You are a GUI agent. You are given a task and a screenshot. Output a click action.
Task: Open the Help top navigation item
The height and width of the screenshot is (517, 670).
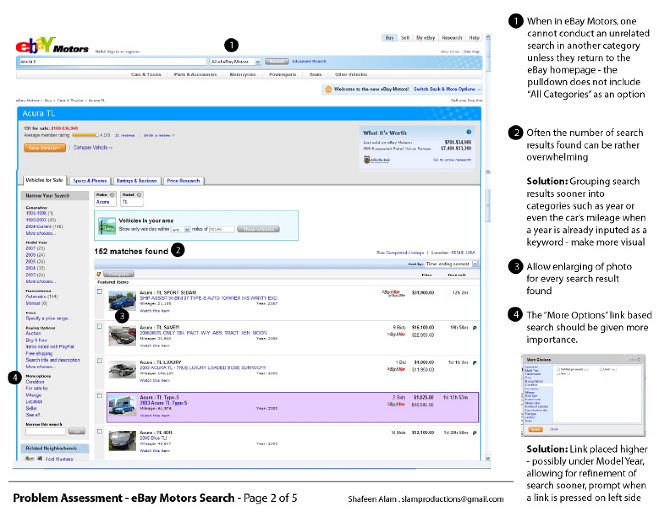(x=474, y=38)
